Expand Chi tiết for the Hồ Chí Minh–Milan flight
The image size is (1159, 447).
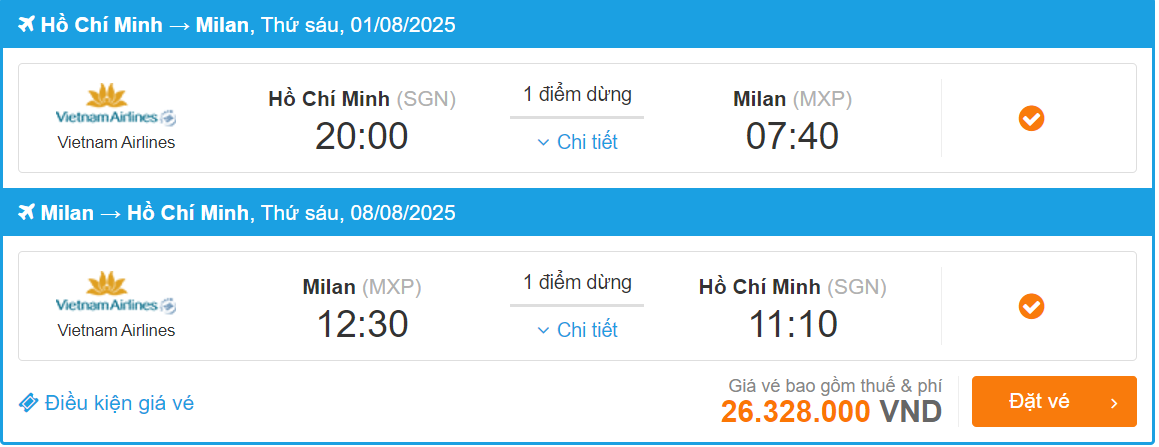coord(577,142)
